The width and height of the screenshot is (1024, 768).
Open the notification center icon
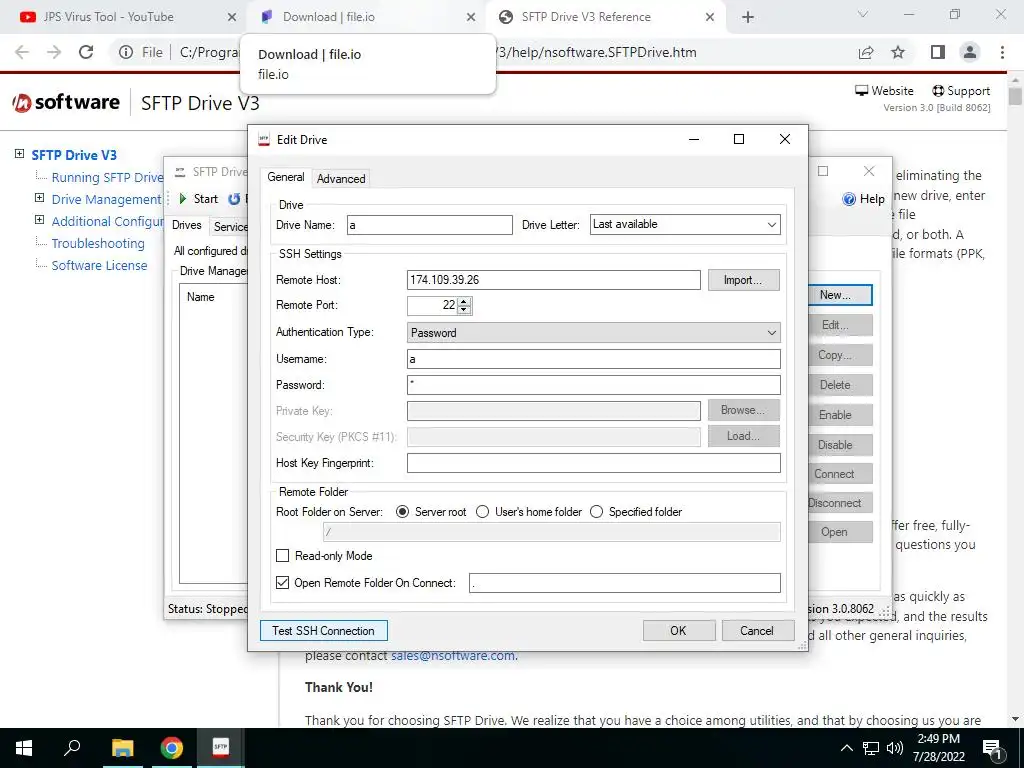[x=992, y=748]
